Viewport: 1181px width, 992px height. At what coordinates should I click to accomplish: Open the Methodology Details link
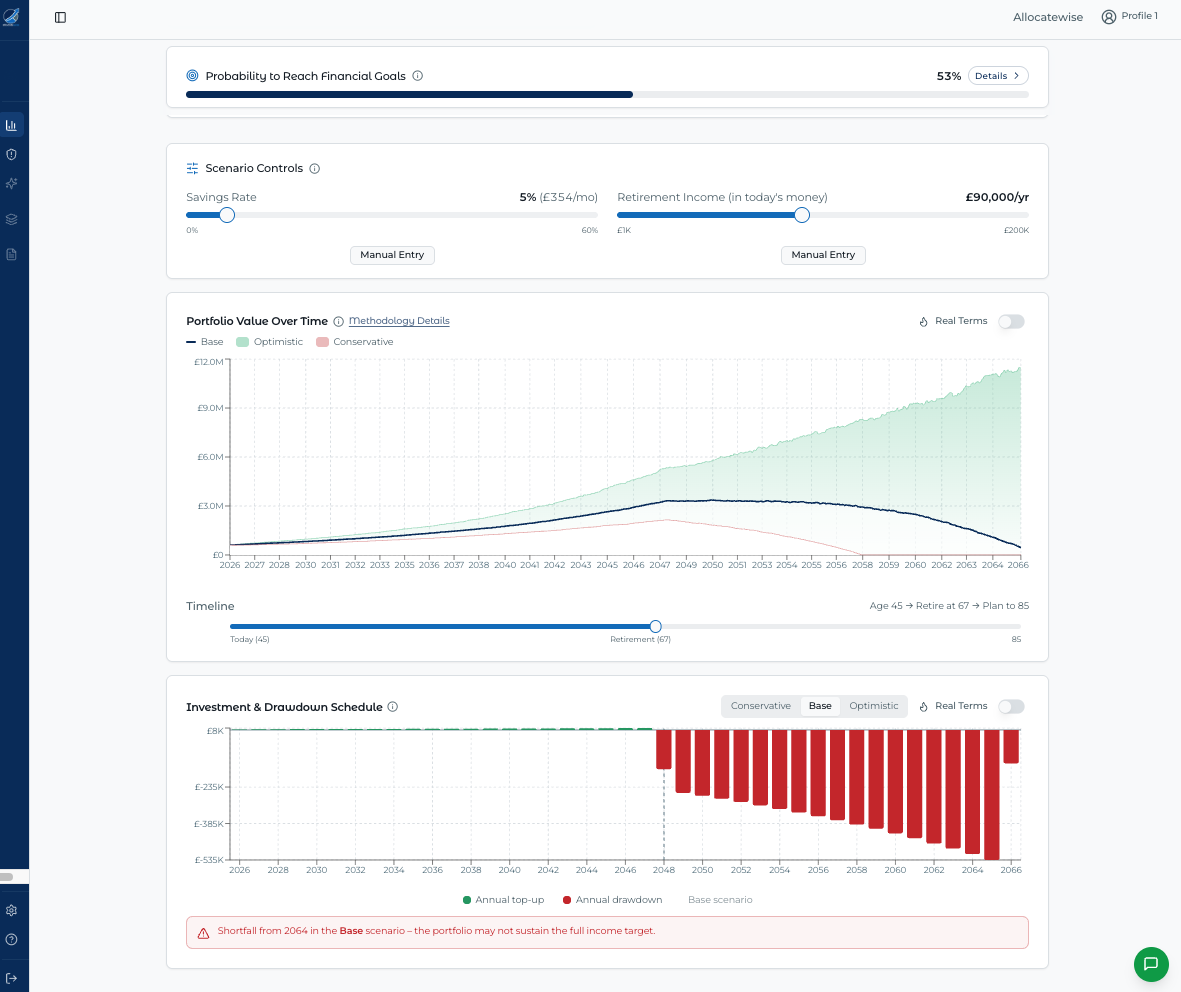[399, 321]
